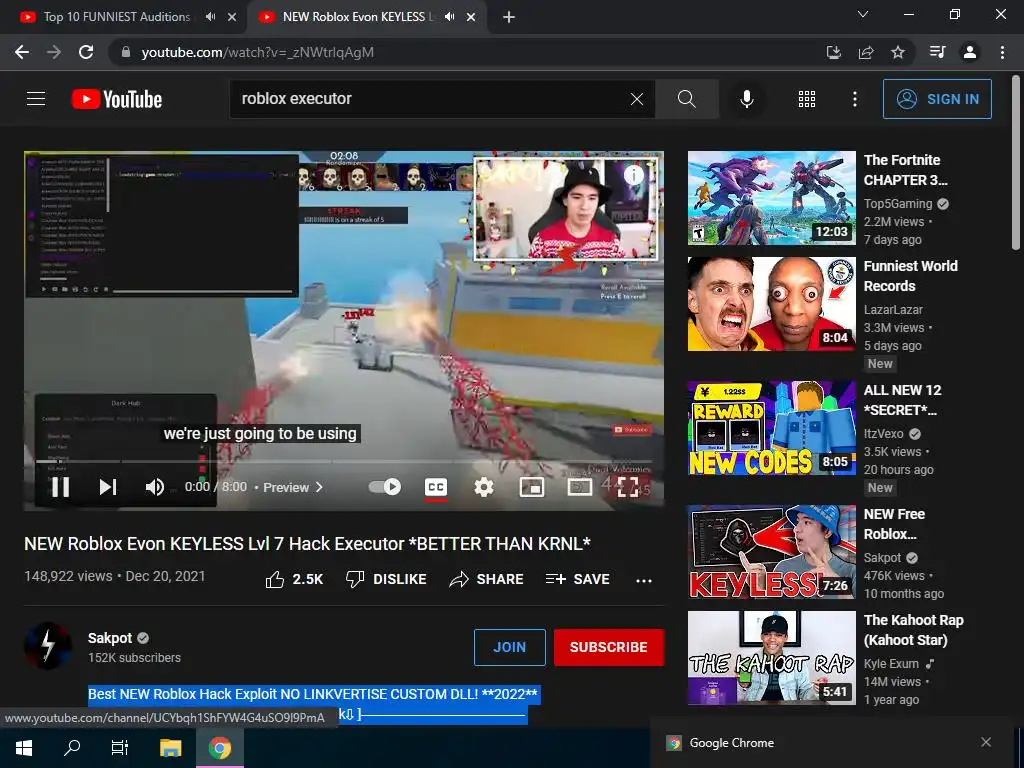Toggle closed captions CC button
The height and width of the screenshot is (768, 1024).
436,487
